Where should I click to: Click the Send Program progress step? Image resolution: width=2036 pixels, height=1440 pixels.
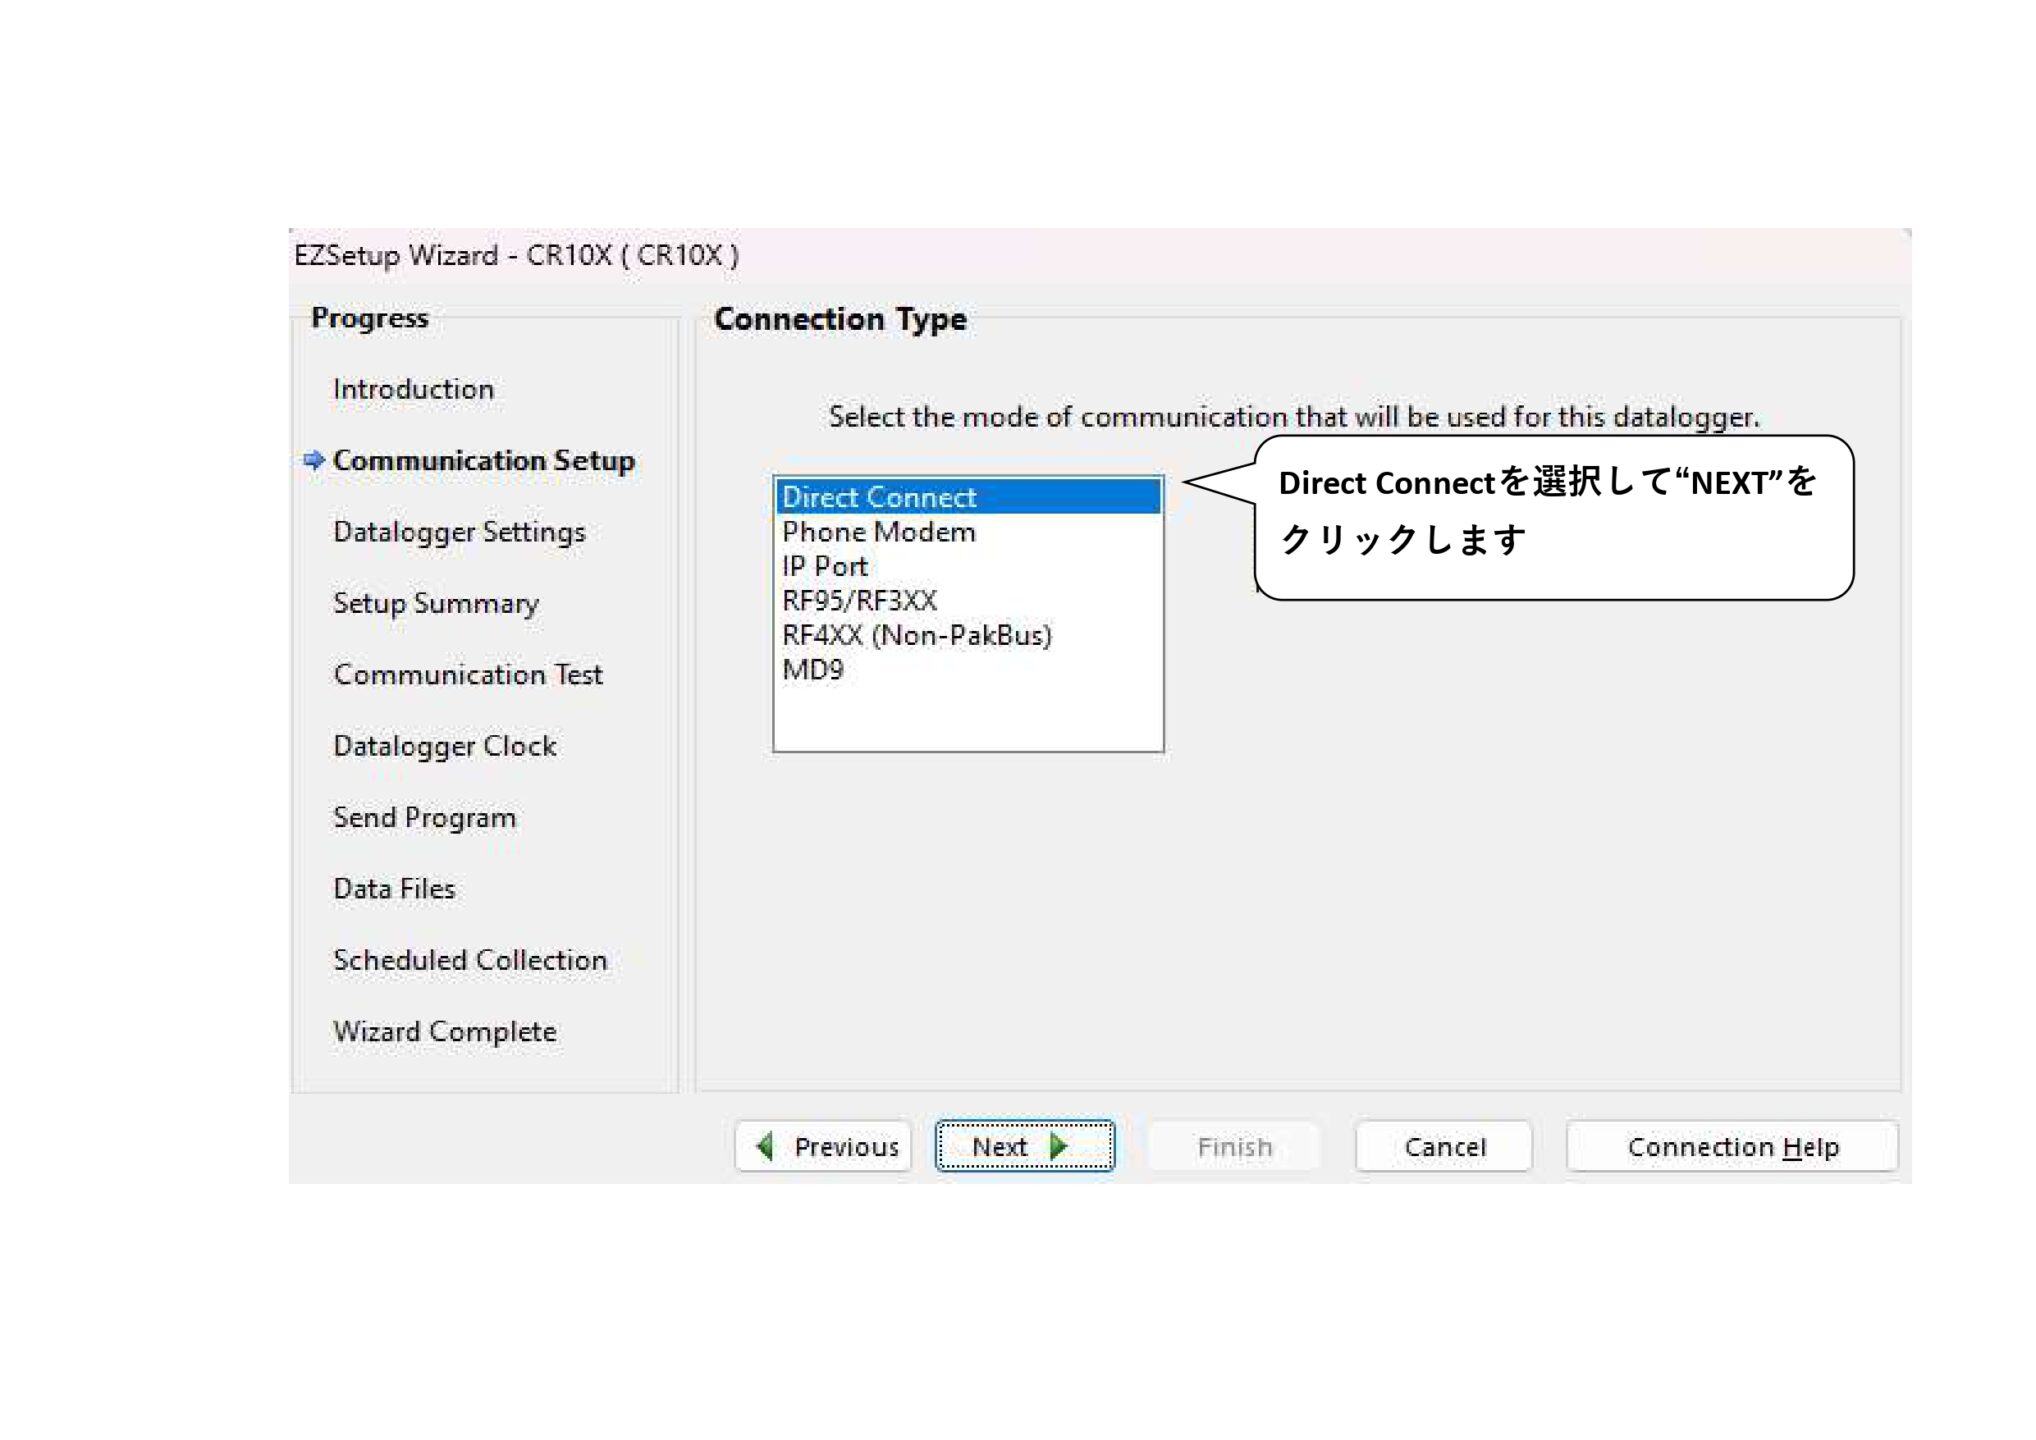425,818
